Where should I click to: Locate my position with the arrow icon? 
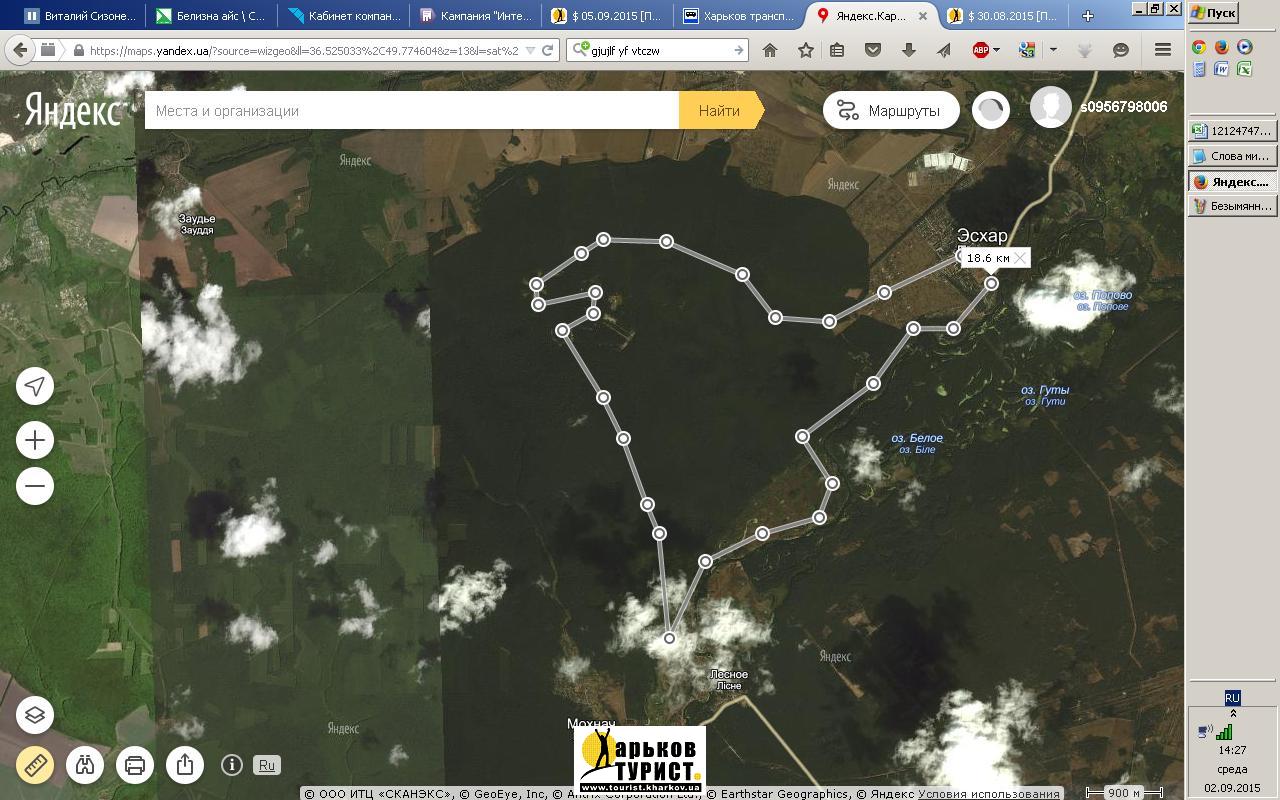(x=35, y=387)
